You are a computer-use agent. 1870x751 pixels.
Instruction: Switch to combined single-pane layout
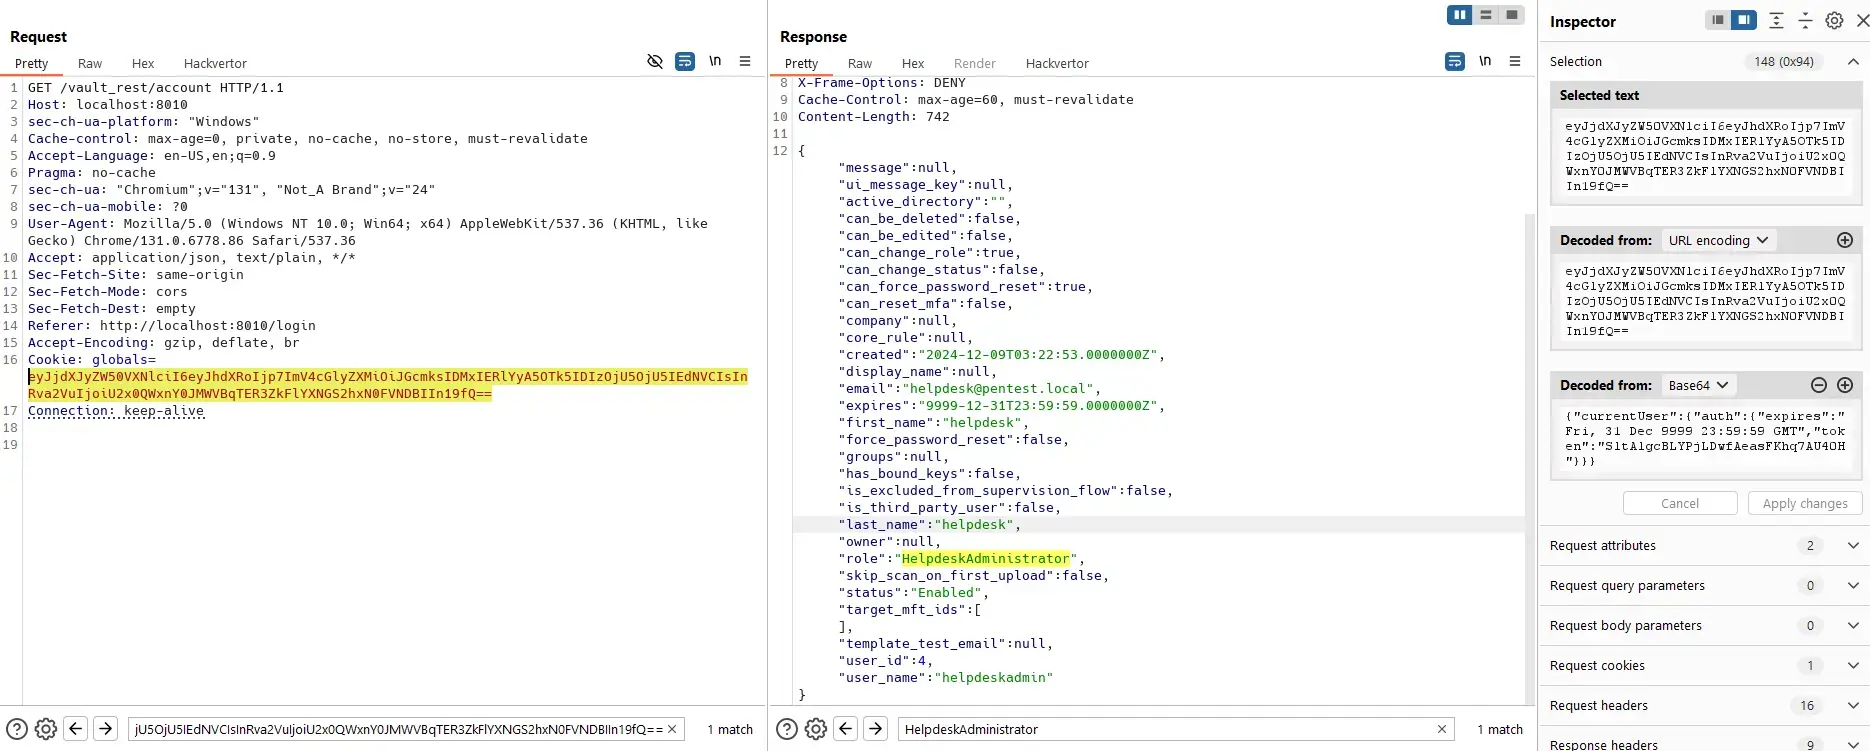point(1512,15)
